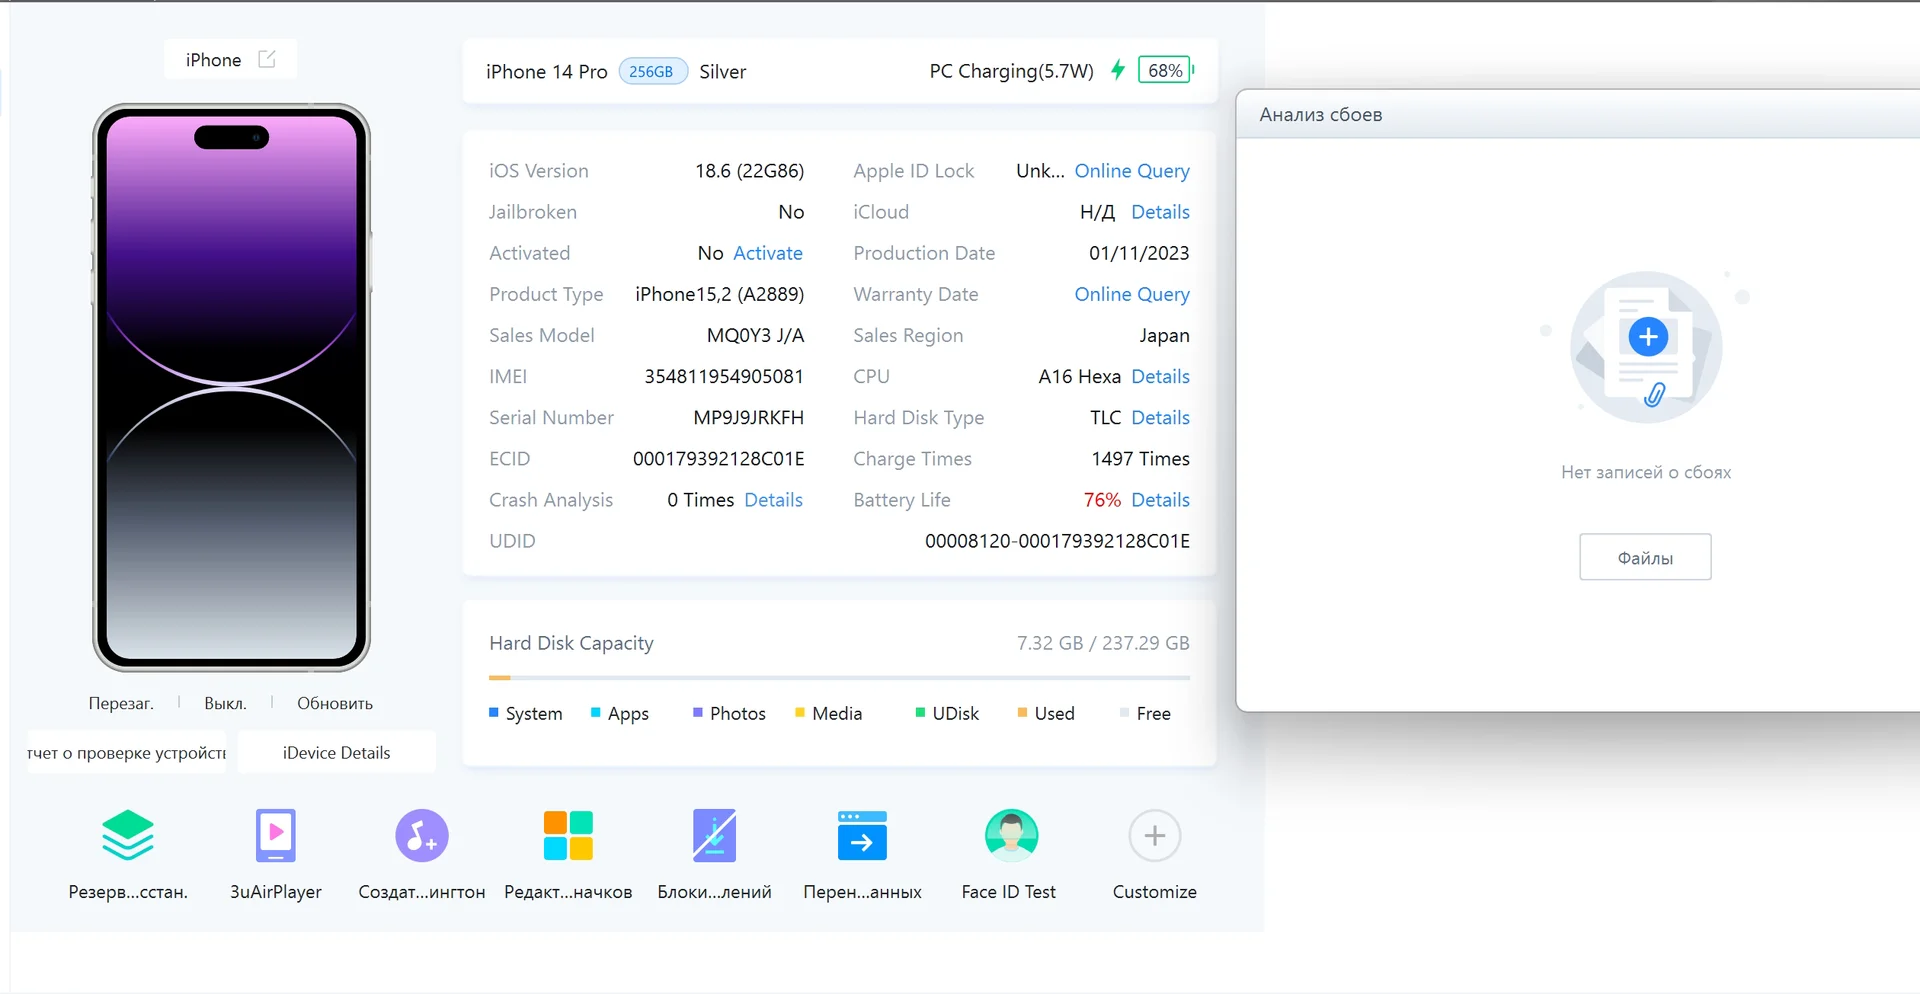
Task: Click the 76% battery life value
Action: point(1102,500)
